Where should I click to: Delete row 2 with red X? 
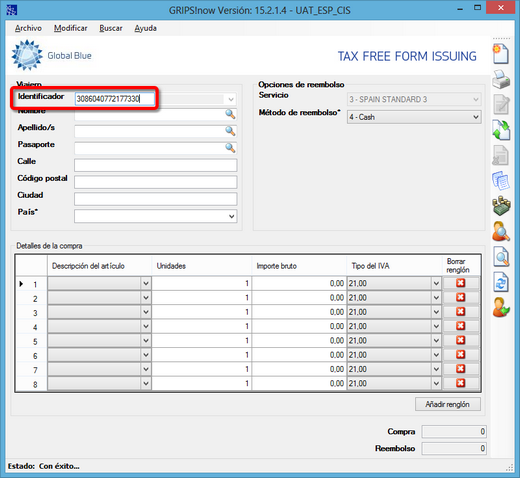pos(461,297)
